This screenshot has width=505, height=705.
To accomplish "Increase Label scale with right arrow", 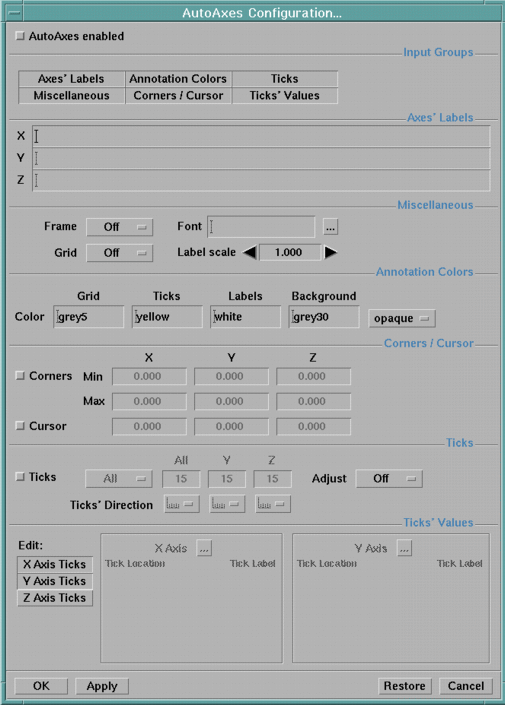I will [x=331, y=253].
